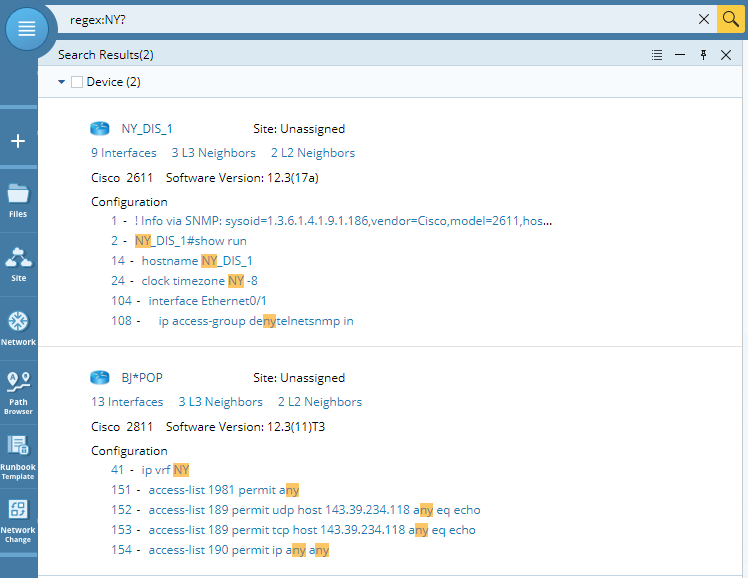Image resolution: width=748 pixels, height=578 pixels.
Task: Click Site: Unassigned next to BJ*POP
Action: [x=299, y=378]
